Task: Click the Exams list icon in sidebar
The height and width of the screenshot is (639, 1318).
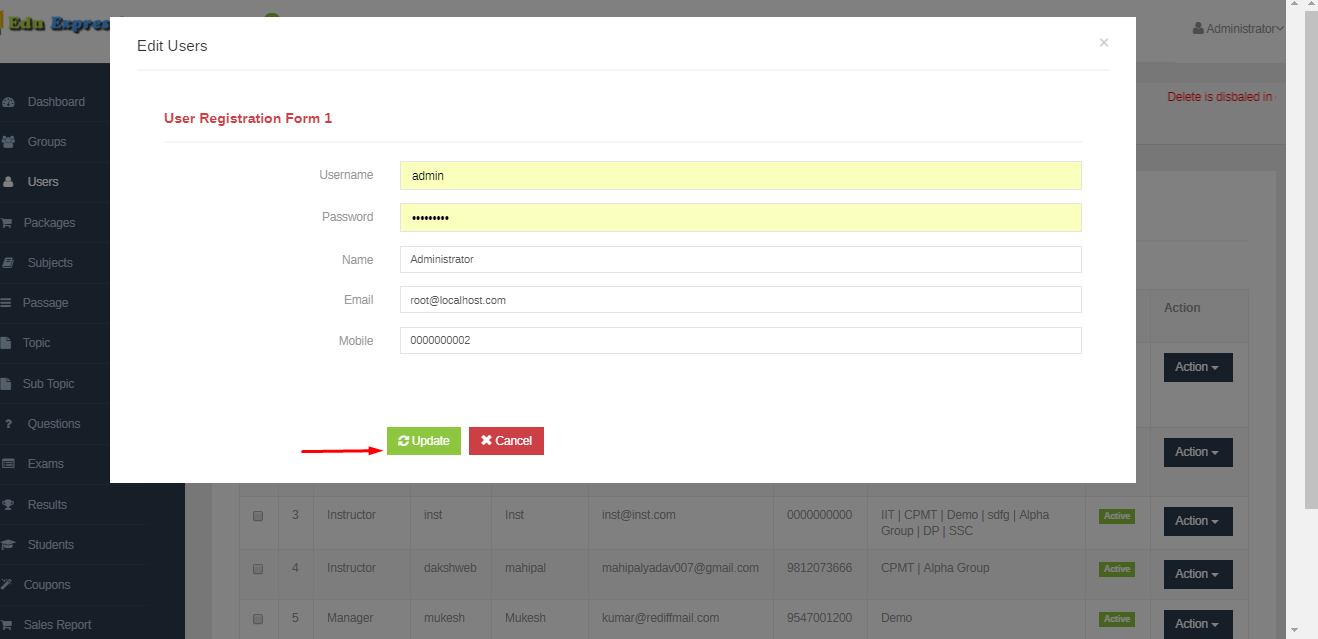Action: [8, 464]
